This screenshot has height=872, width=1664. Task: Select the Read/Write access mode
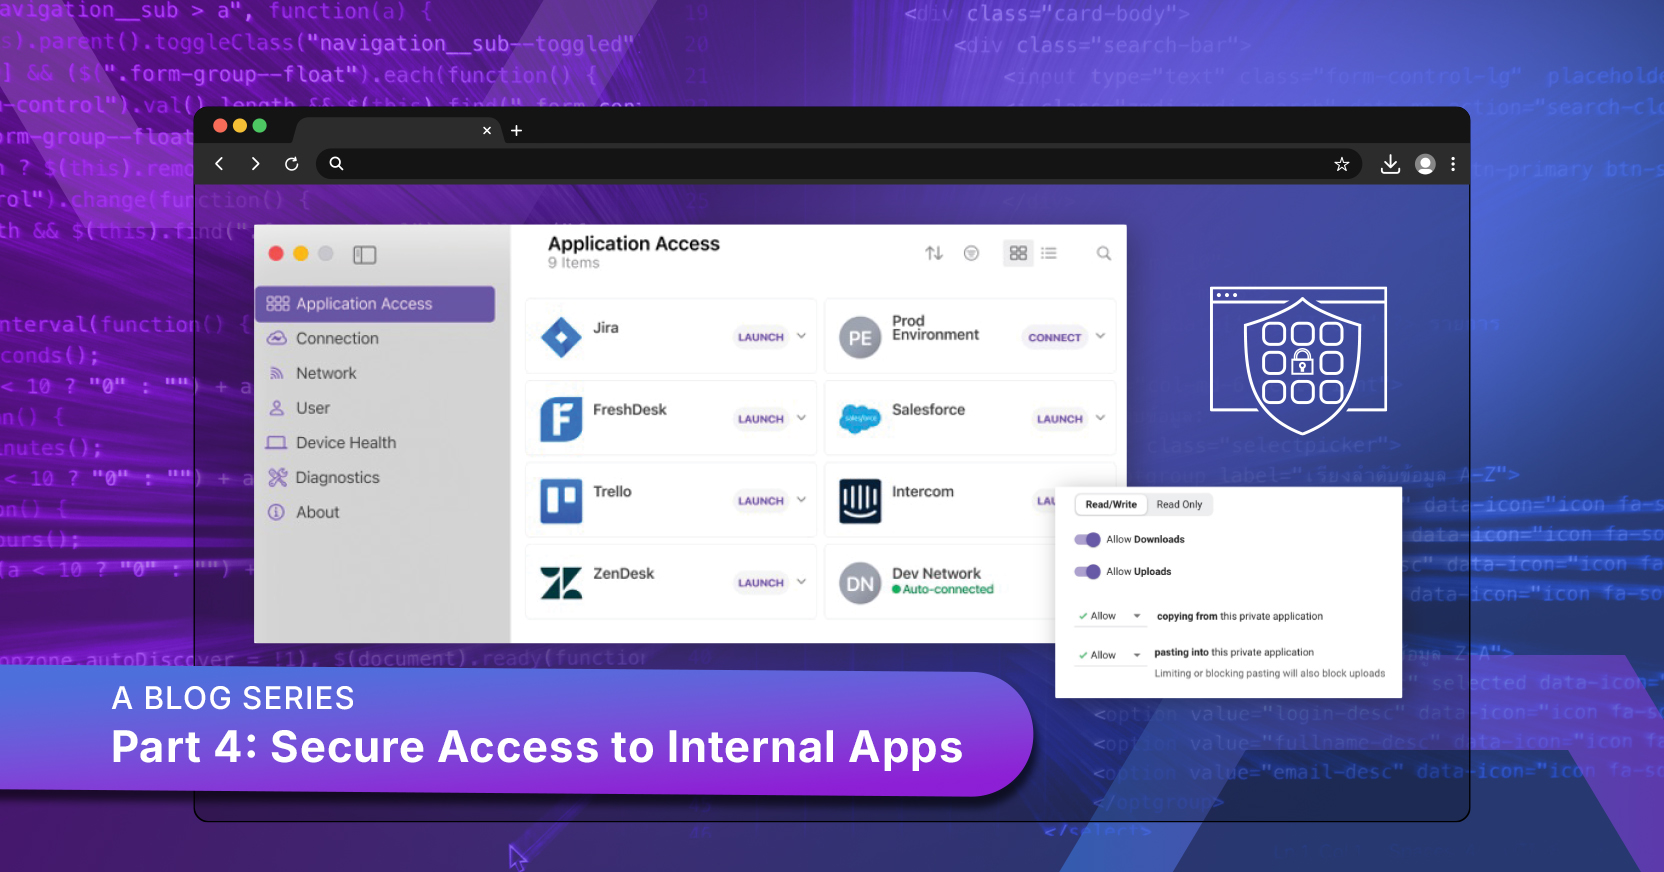(x=1111, y=505)
